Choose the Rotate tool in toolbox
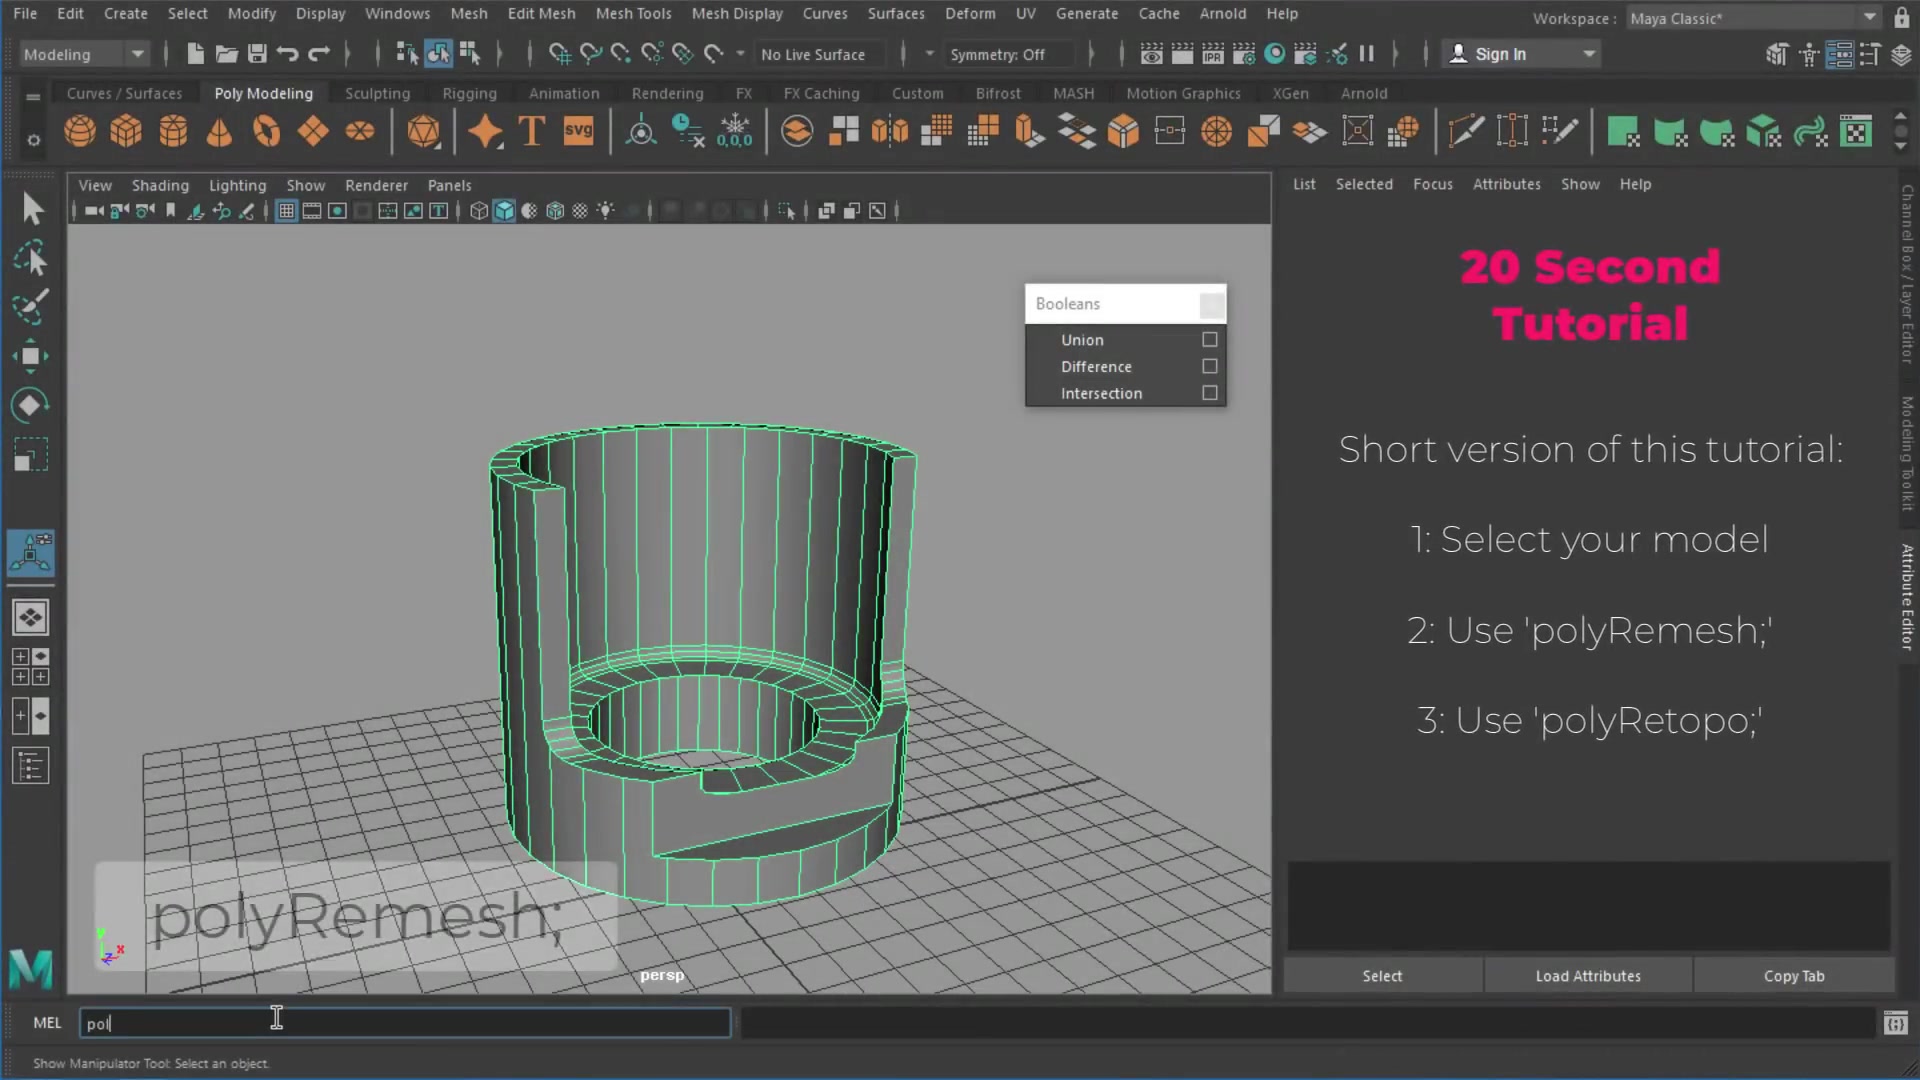Screen dimensions: 1920x1080 tap(30, 405)
